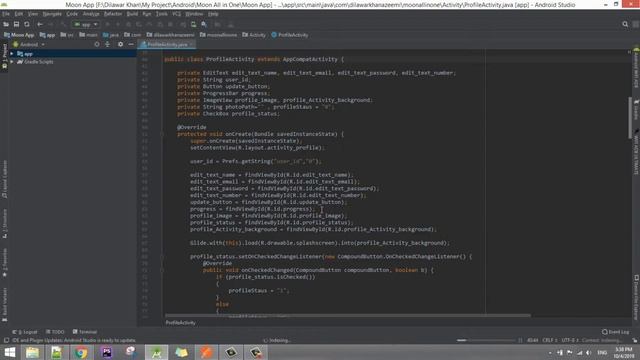Open the Refactor menu
The width and height of the screenshot is (640, 360).
pos(113,14)
